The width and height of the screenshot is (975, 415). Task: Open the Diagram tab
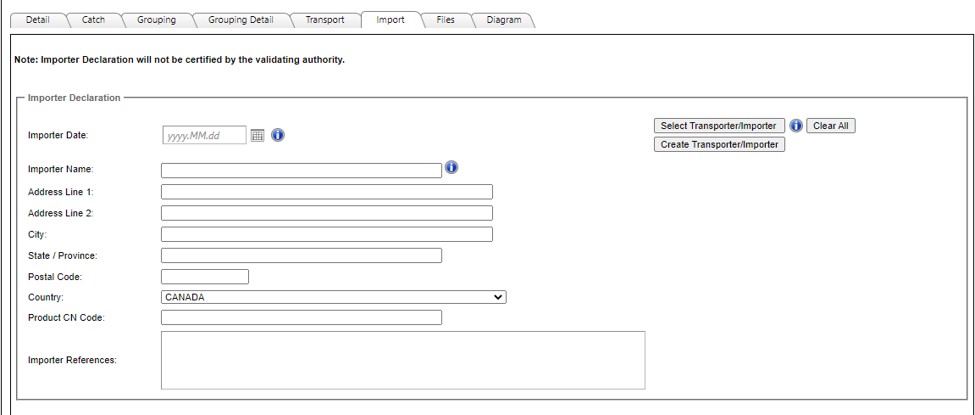[x=504, y=20]
